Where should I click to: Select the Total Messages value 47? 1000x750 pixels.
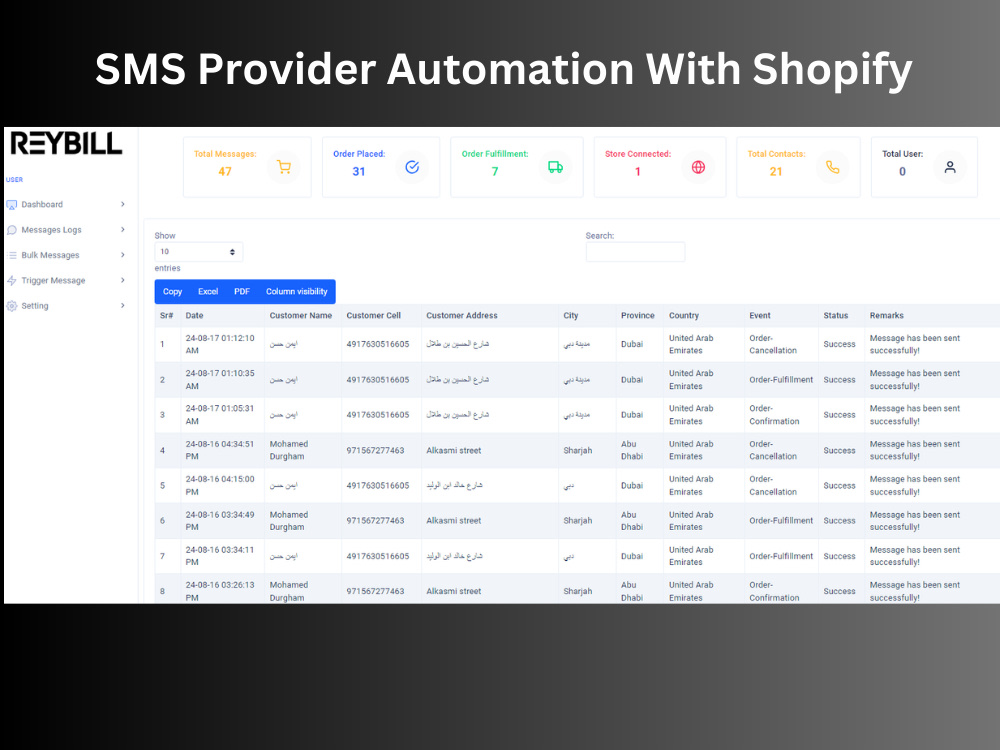pos(224,172)
